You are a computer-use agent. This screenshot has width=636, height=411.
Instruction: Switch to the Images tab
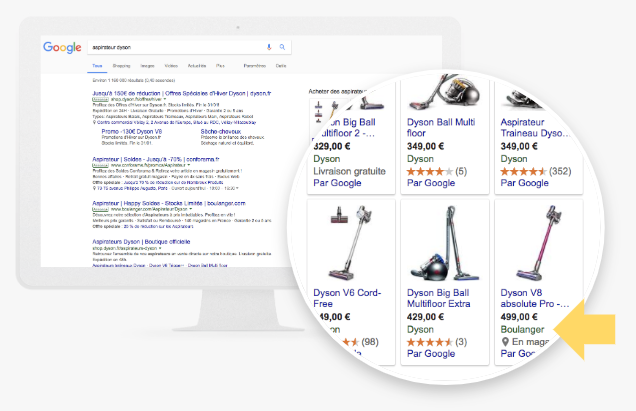[147, 66]
